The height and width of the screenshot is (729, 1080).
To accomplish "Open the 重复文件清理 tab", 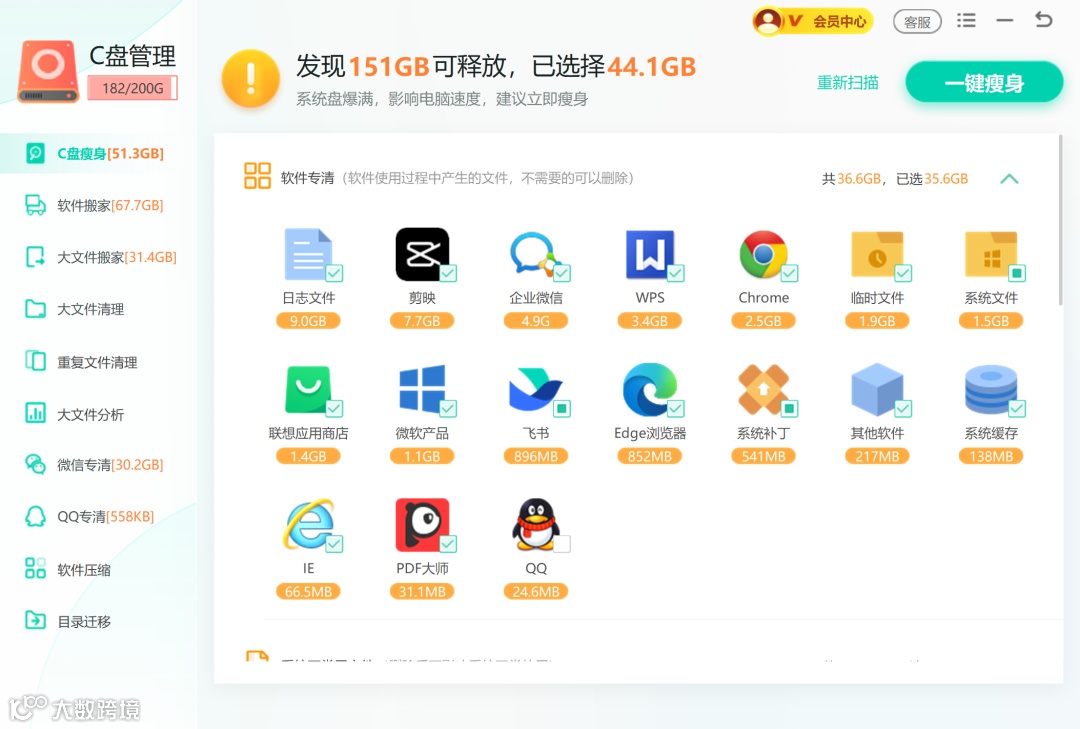I will pyautogui.click(x=98, y=362).
